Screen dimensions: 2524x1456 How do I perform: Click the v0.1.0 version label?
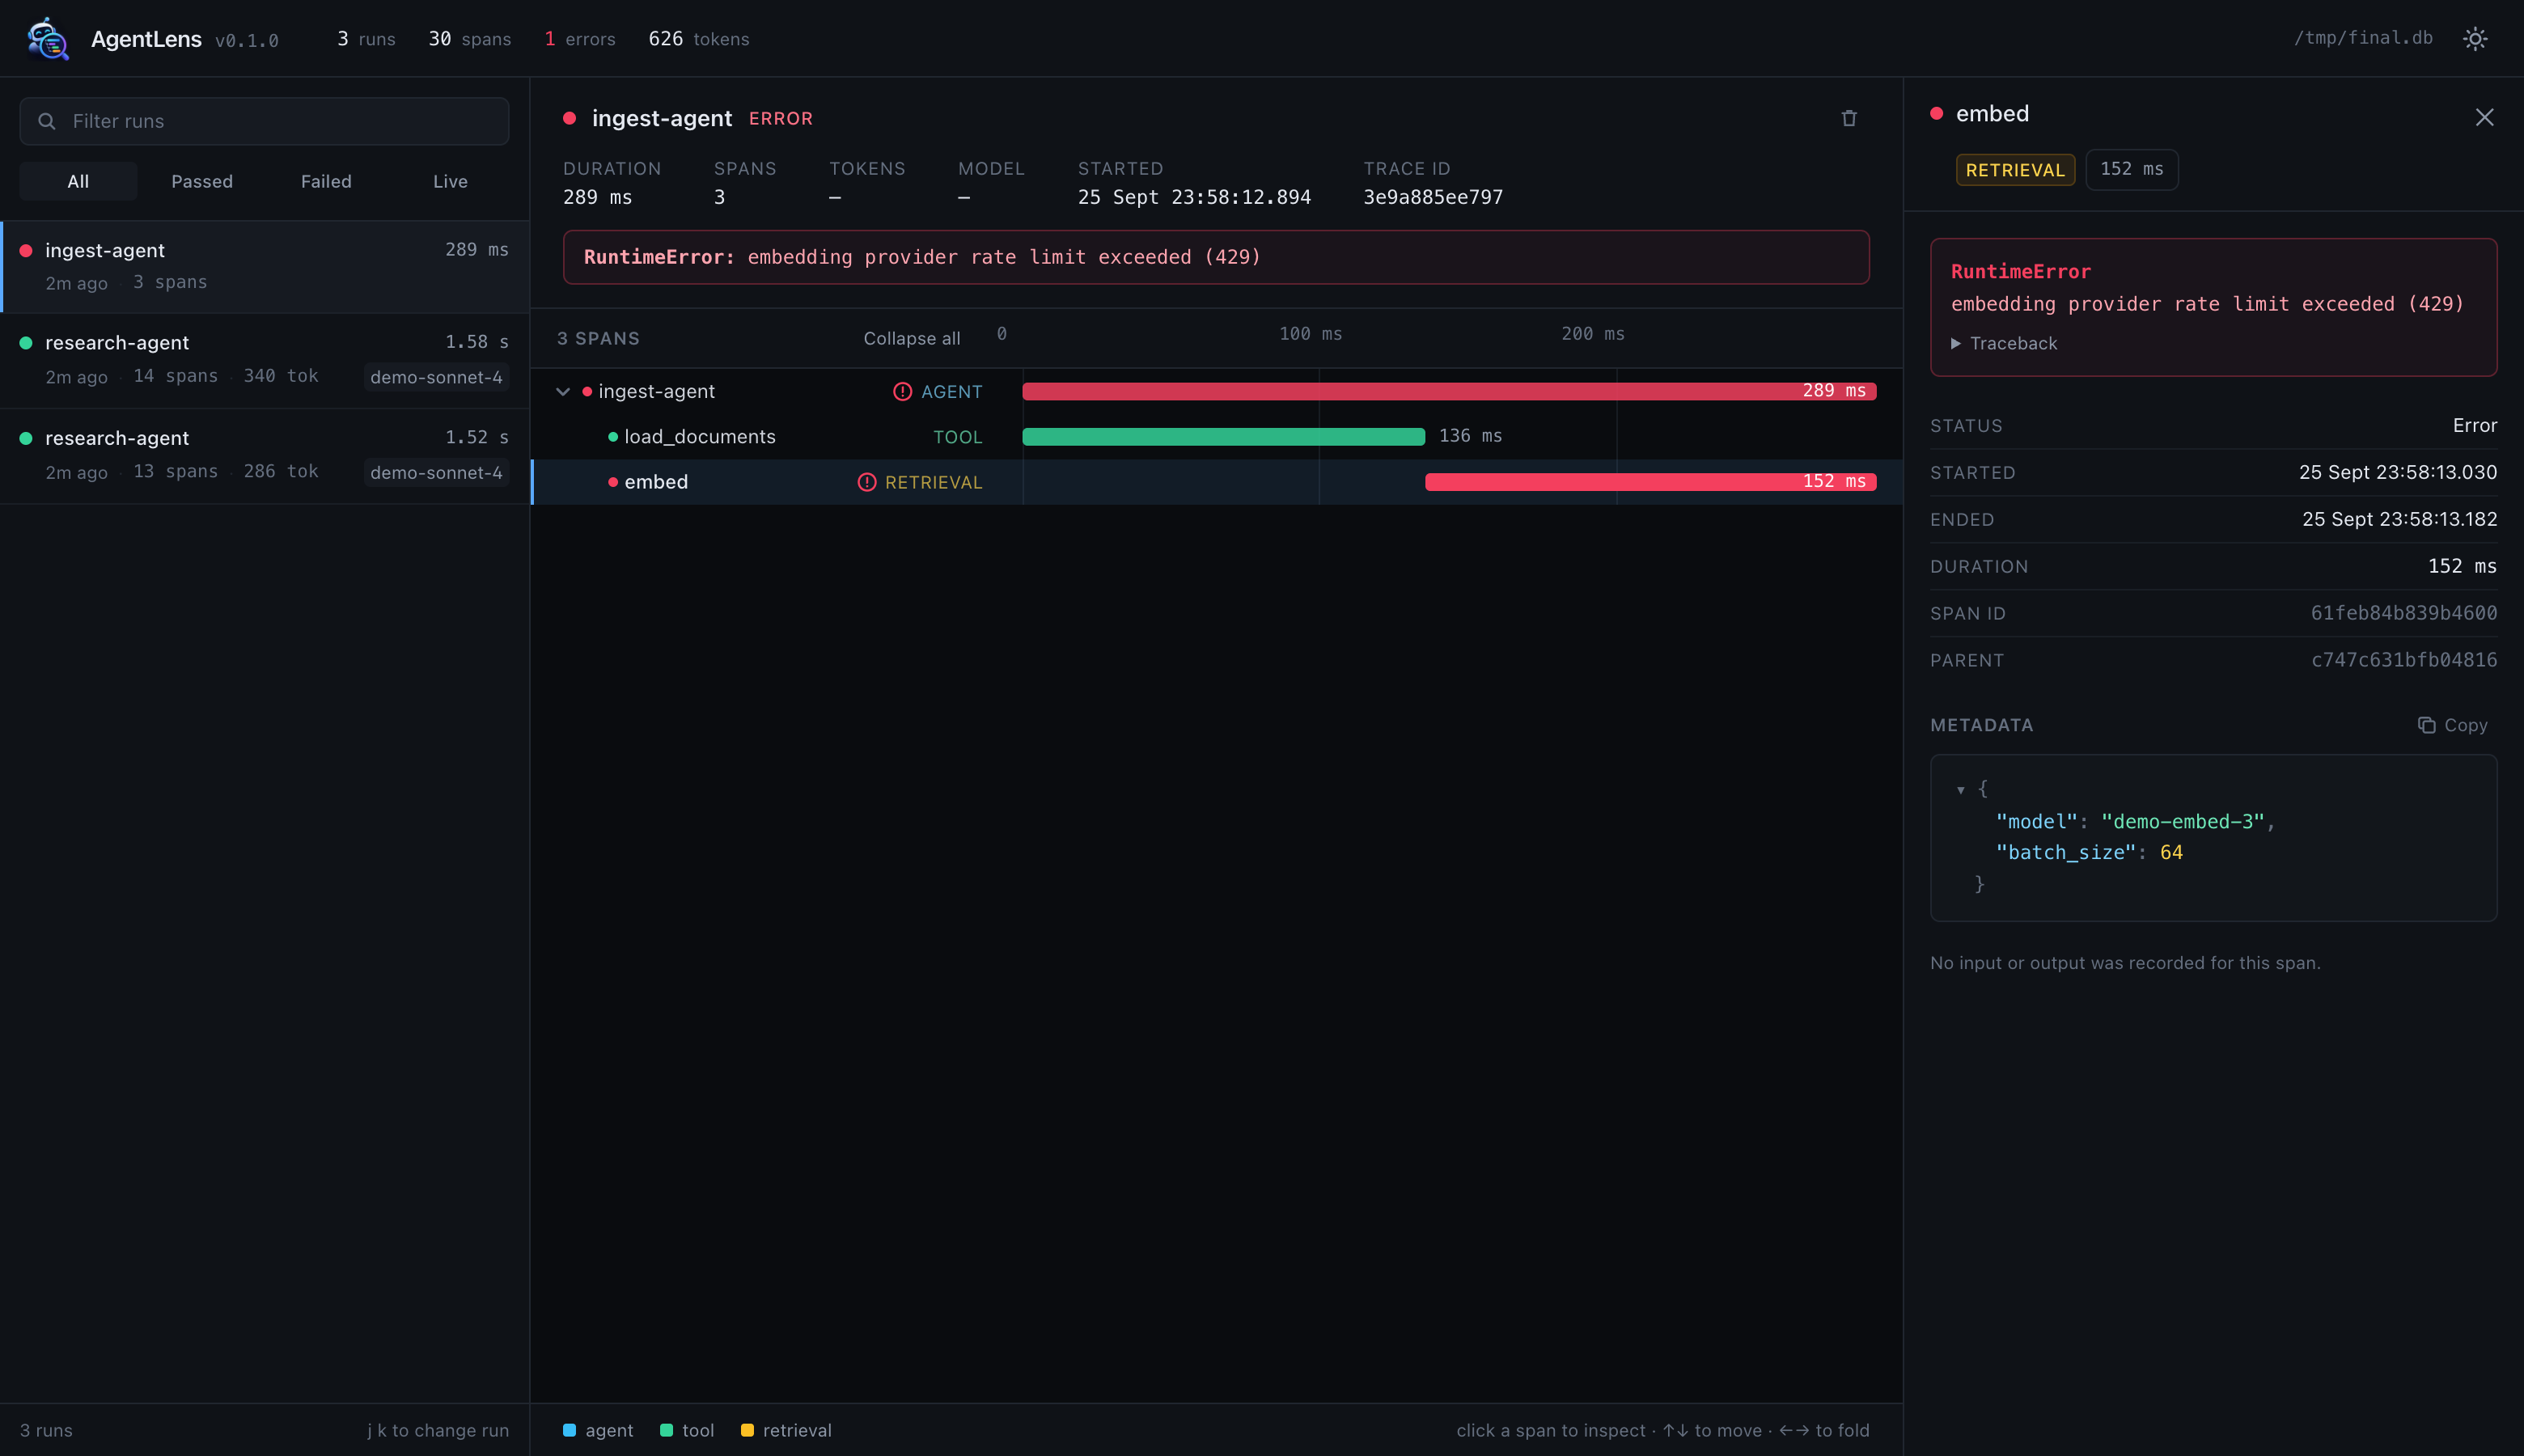coord(246,41)
